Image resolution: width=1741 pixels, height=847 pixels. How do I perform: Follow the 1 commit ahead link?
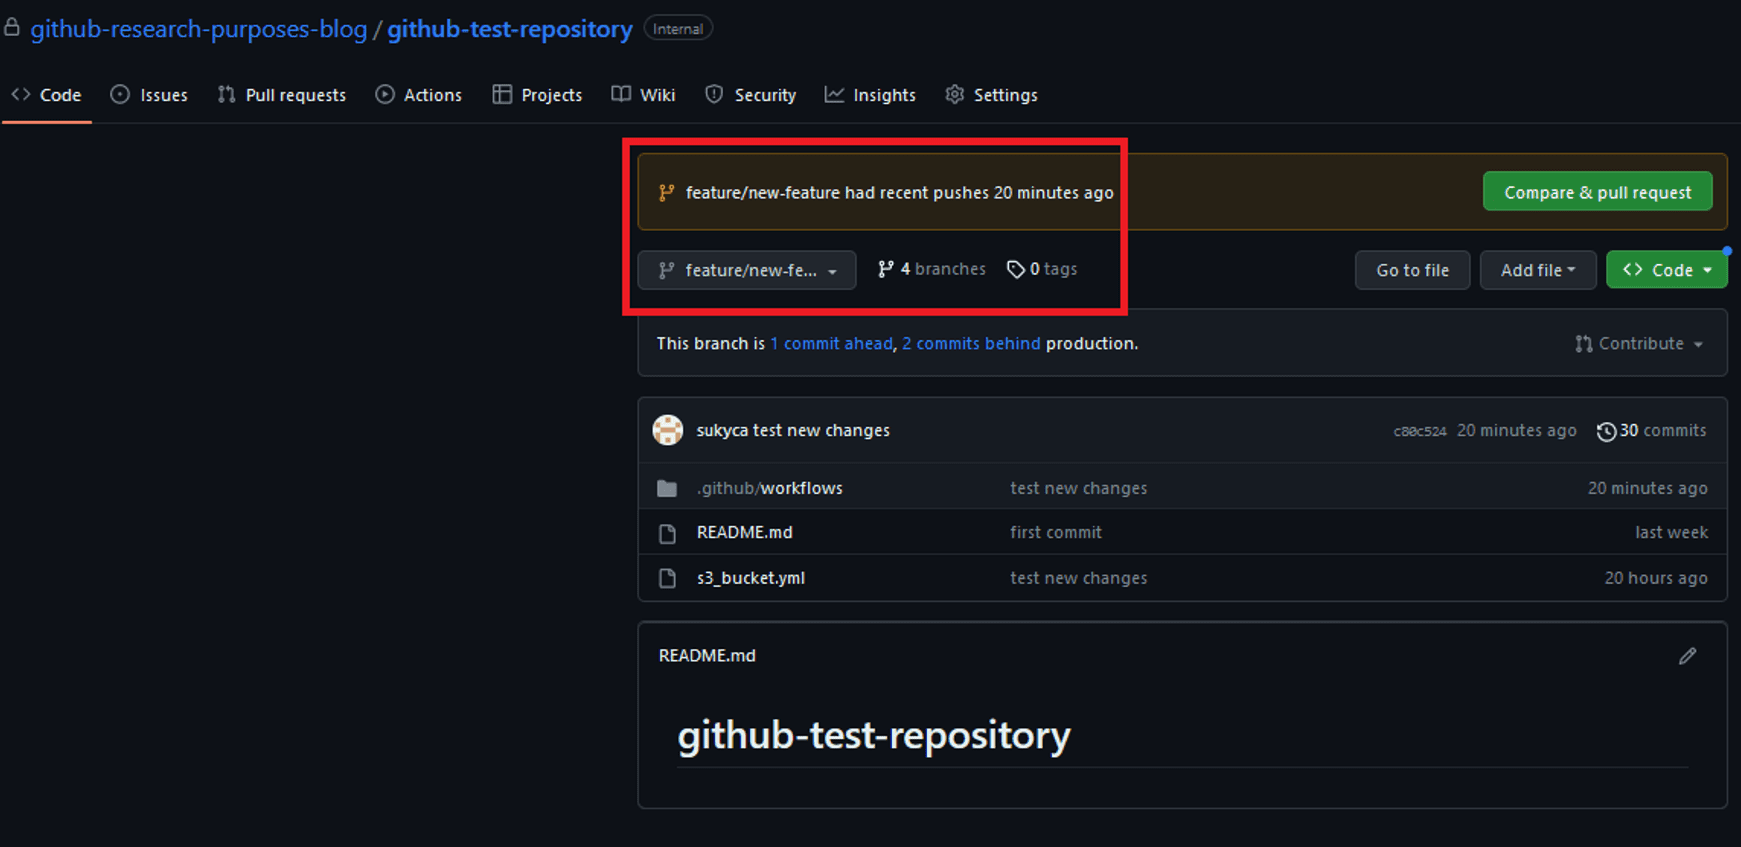coord(831,343)
